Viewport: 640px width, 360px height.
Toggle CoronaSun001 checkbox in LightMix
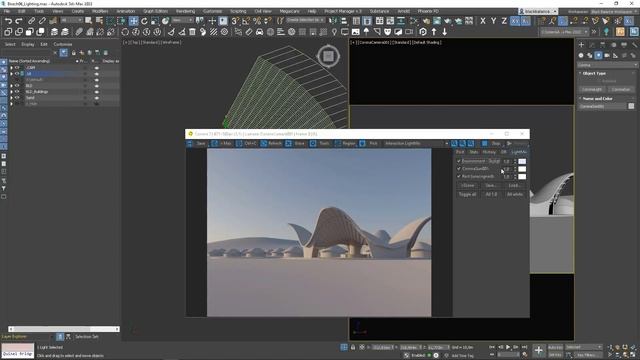(459, 169)
